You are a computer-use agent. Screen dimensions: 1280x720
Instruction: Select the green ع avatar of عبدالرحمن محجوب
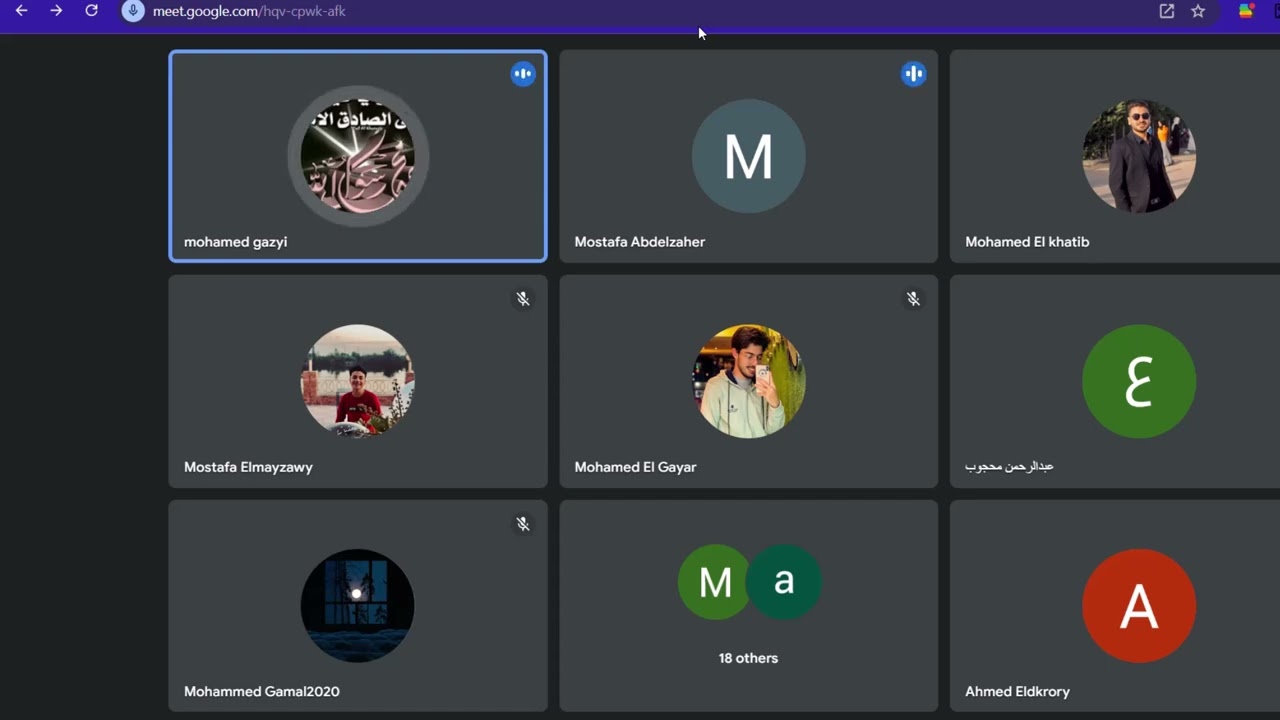click(1139, 381)
